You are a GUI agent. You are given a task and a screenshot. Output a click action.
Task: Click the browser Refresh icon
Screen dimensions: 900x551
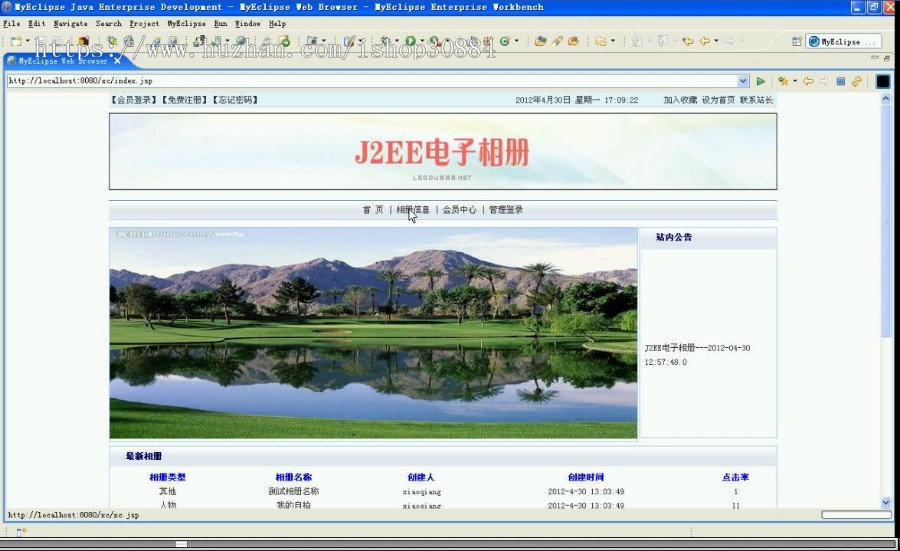857,81
